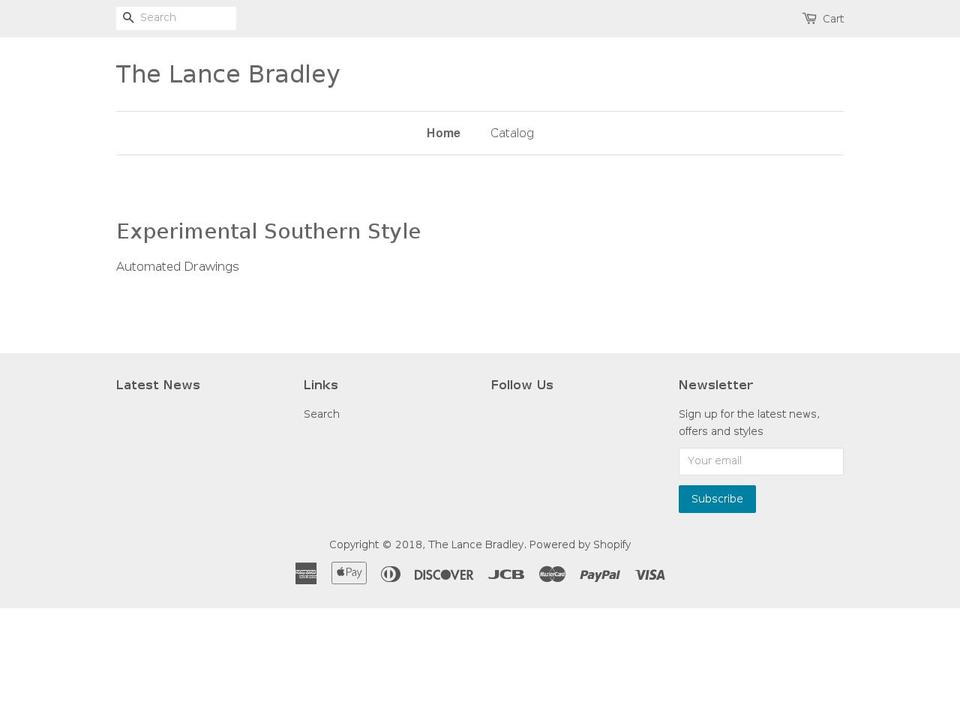Click the Apple Pay payment icon

point(349,573)
